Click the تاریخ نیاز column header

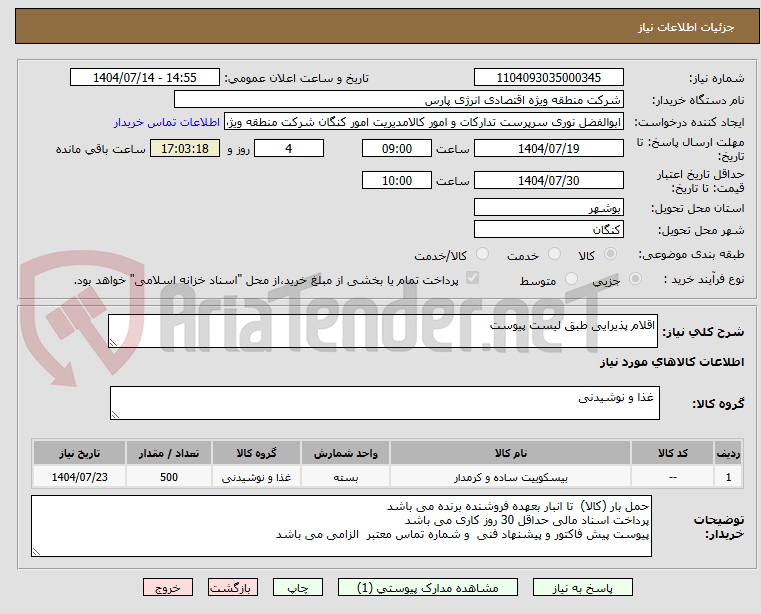[x=79, y=453]
